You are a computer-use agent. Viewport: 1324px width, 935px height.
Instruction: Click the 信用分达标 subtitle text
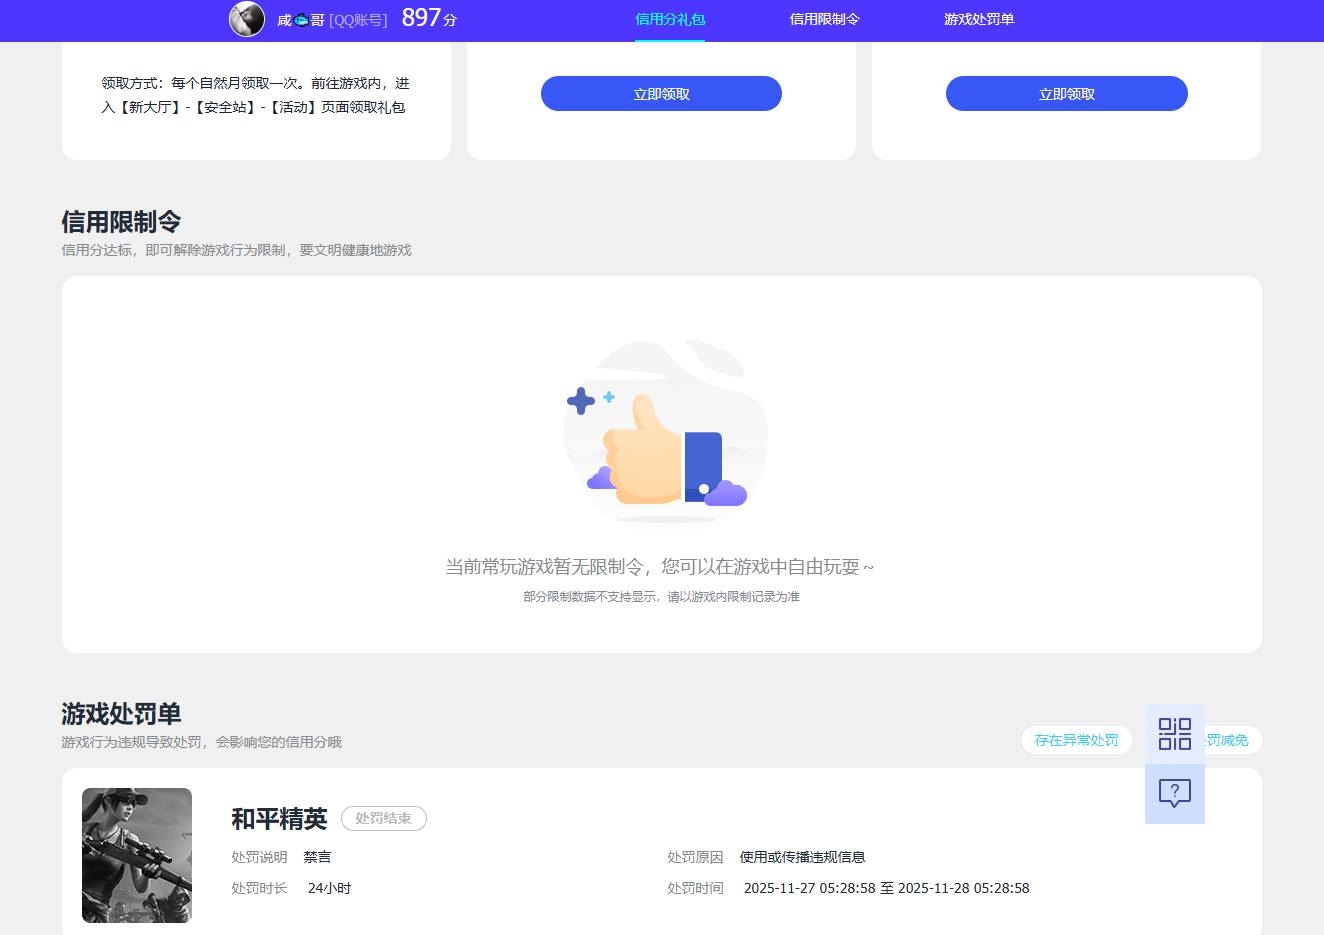coord(236,250)
